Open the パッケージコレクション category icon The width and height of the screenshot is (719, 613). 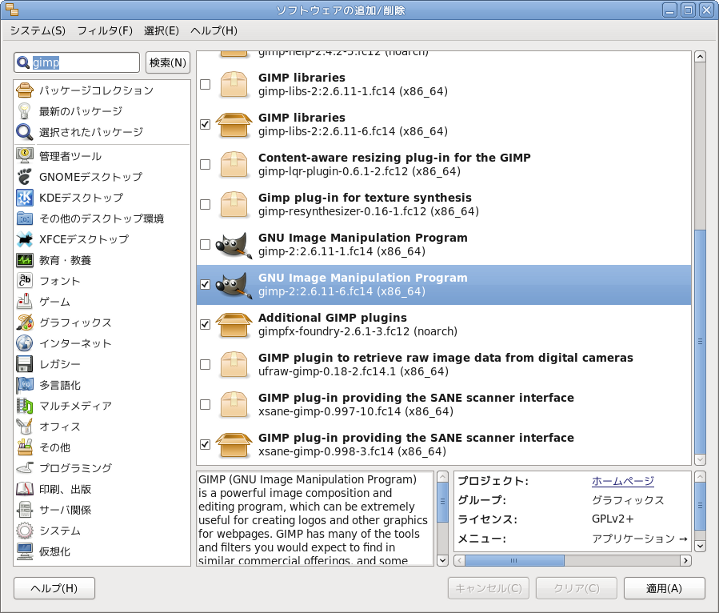point(25,90)
